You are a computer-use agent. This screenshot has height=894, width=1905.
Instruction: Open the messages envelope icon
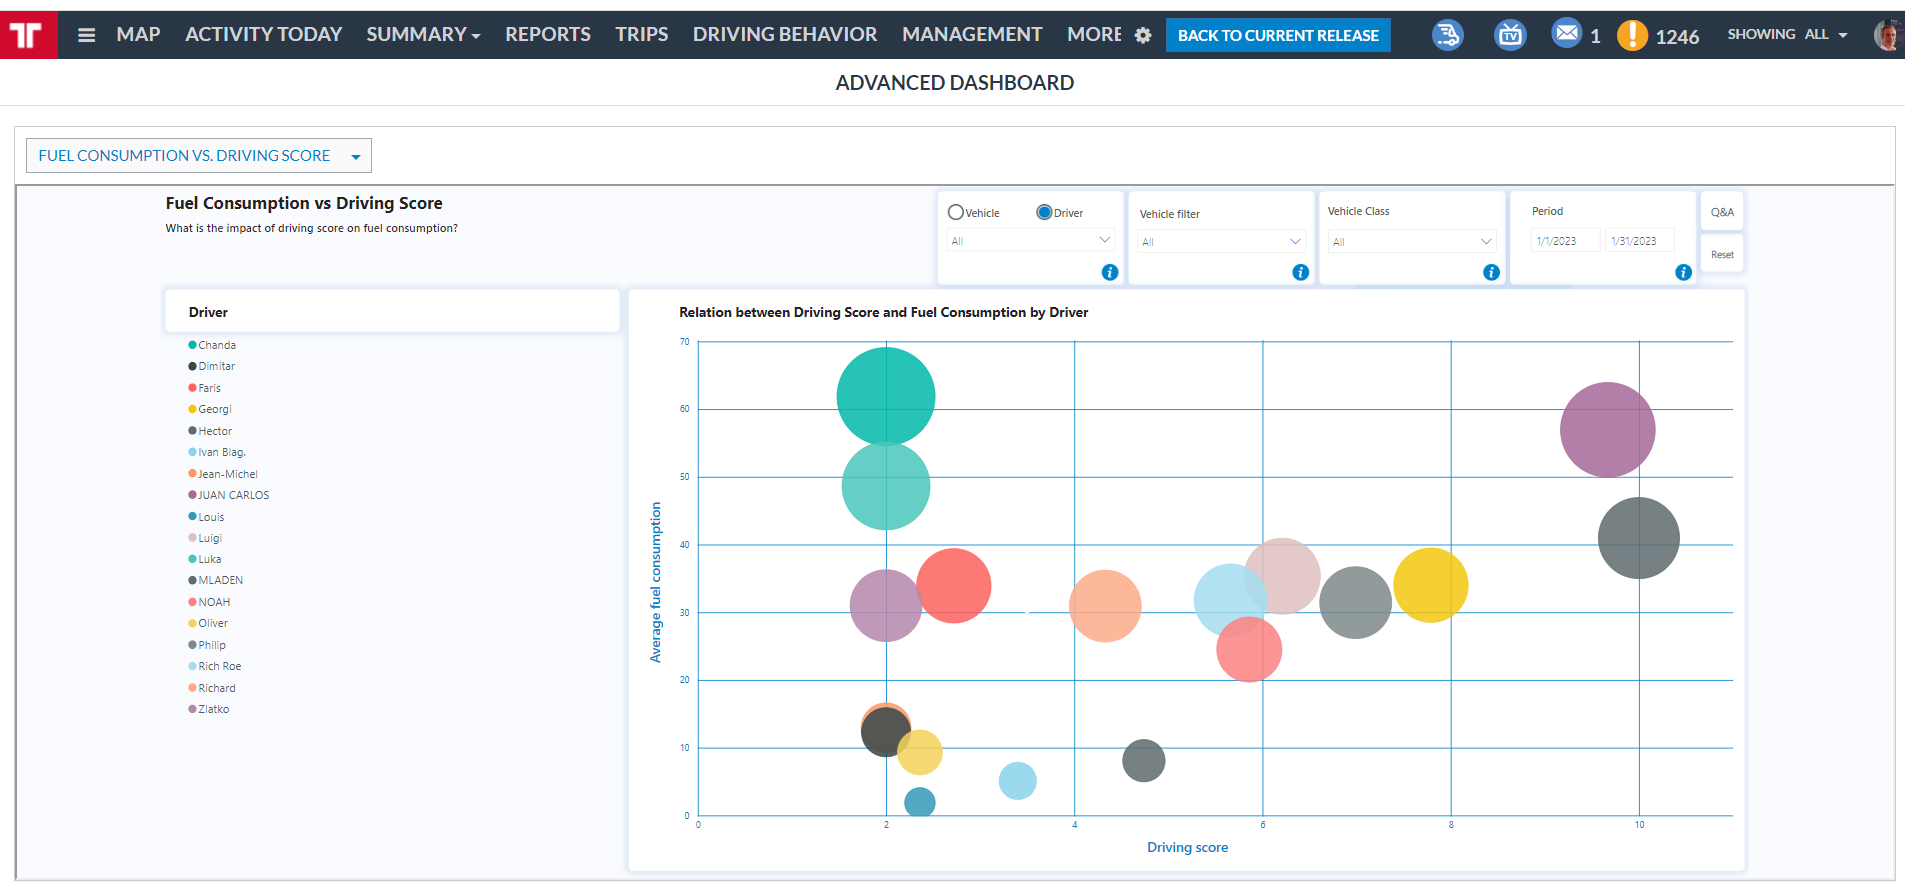point(1567,33)
